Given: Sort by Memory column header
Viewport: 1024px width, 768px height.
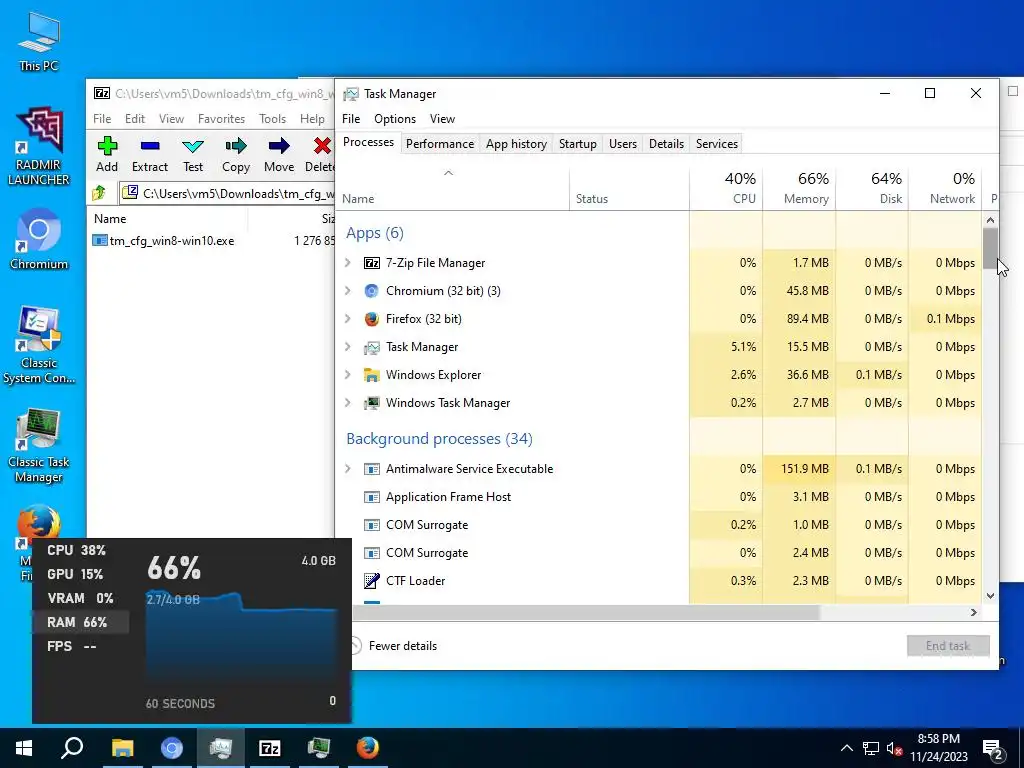Looking at the screenshot, I should (799, 189).
